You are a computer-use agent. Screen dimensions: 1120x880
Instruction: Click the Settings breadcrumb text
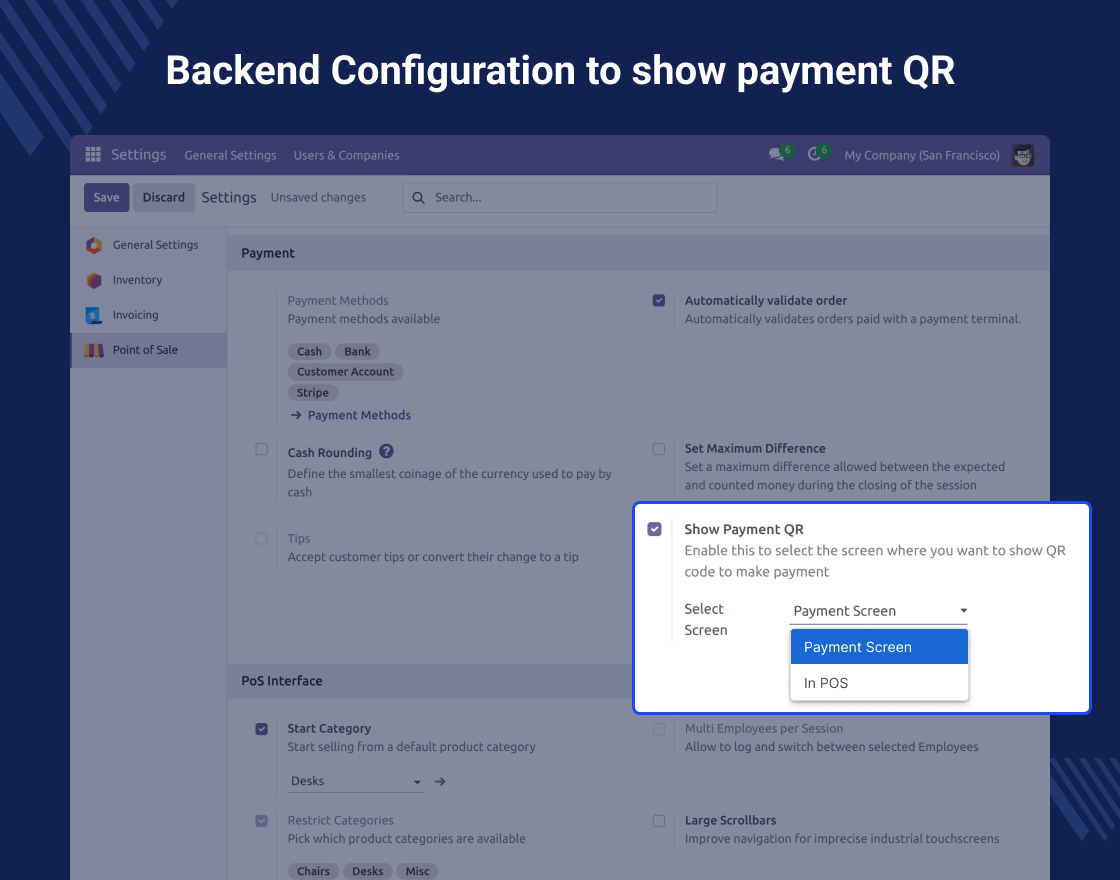(x=229, y=198)
